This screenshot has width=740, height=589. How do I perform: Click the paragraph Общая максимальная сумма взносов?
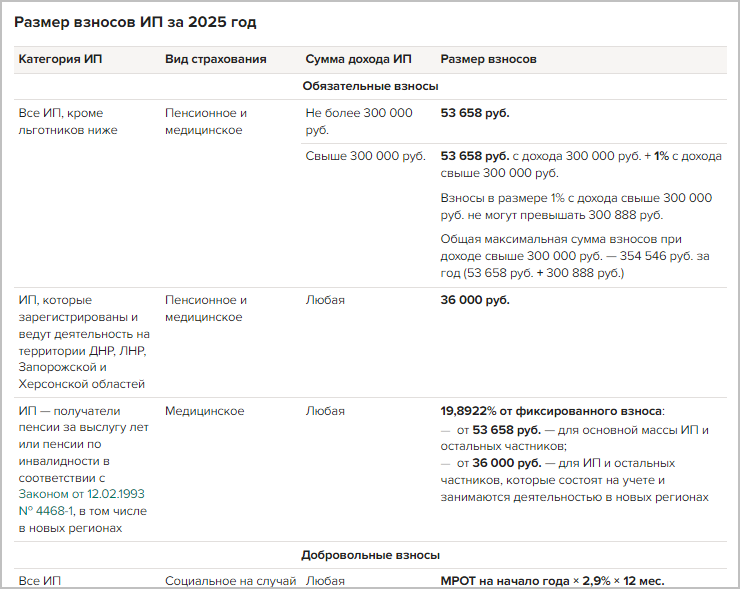(x=575, y=255)
